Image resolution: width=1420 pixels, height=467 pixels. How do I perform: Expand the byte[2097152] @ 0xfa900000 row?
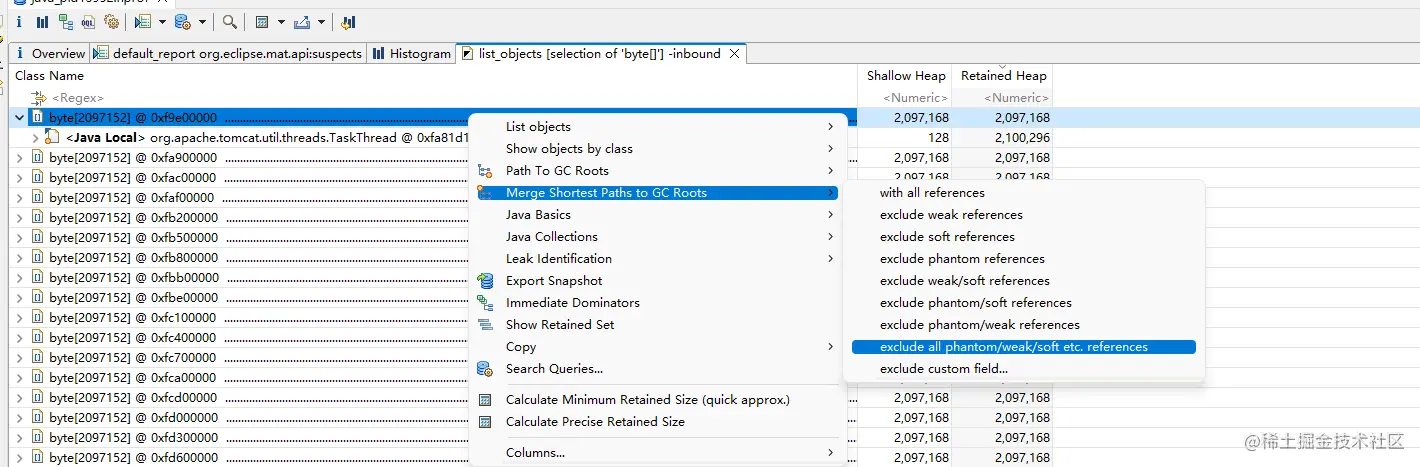pyautogui.click(x=21, y=158)
